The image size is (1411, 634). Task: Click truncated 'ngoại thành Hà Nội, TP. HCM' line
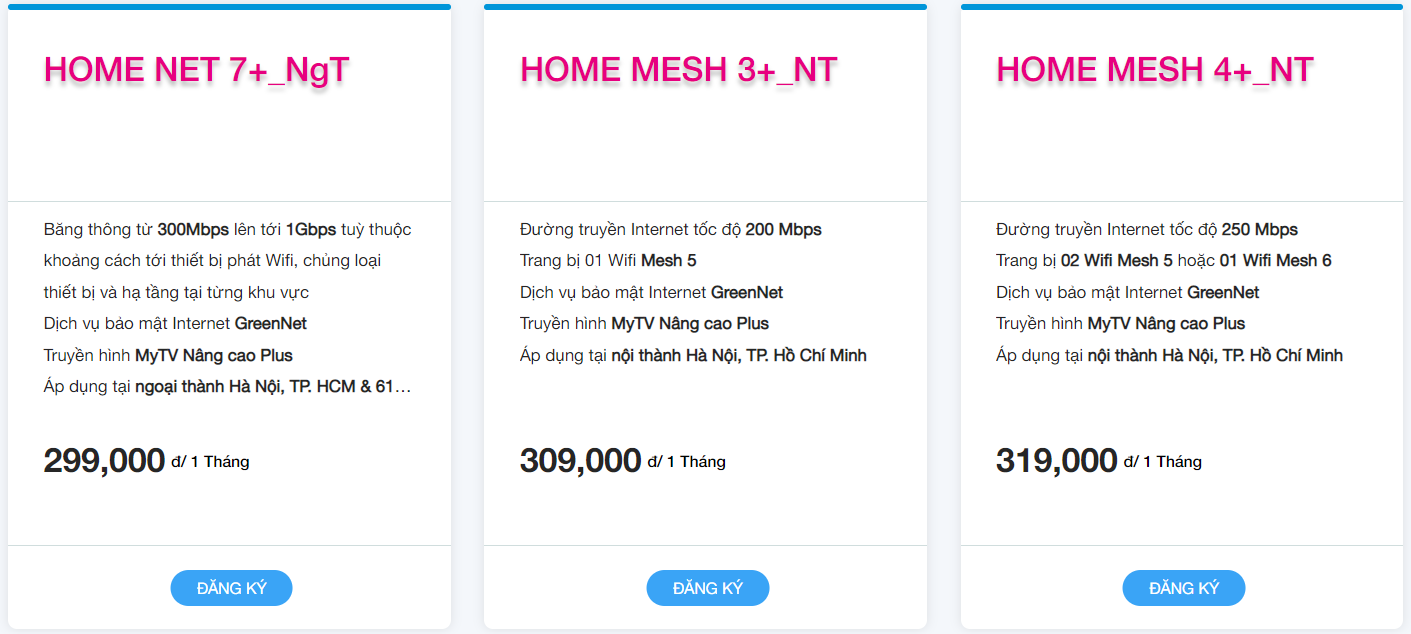pos(227,387)
